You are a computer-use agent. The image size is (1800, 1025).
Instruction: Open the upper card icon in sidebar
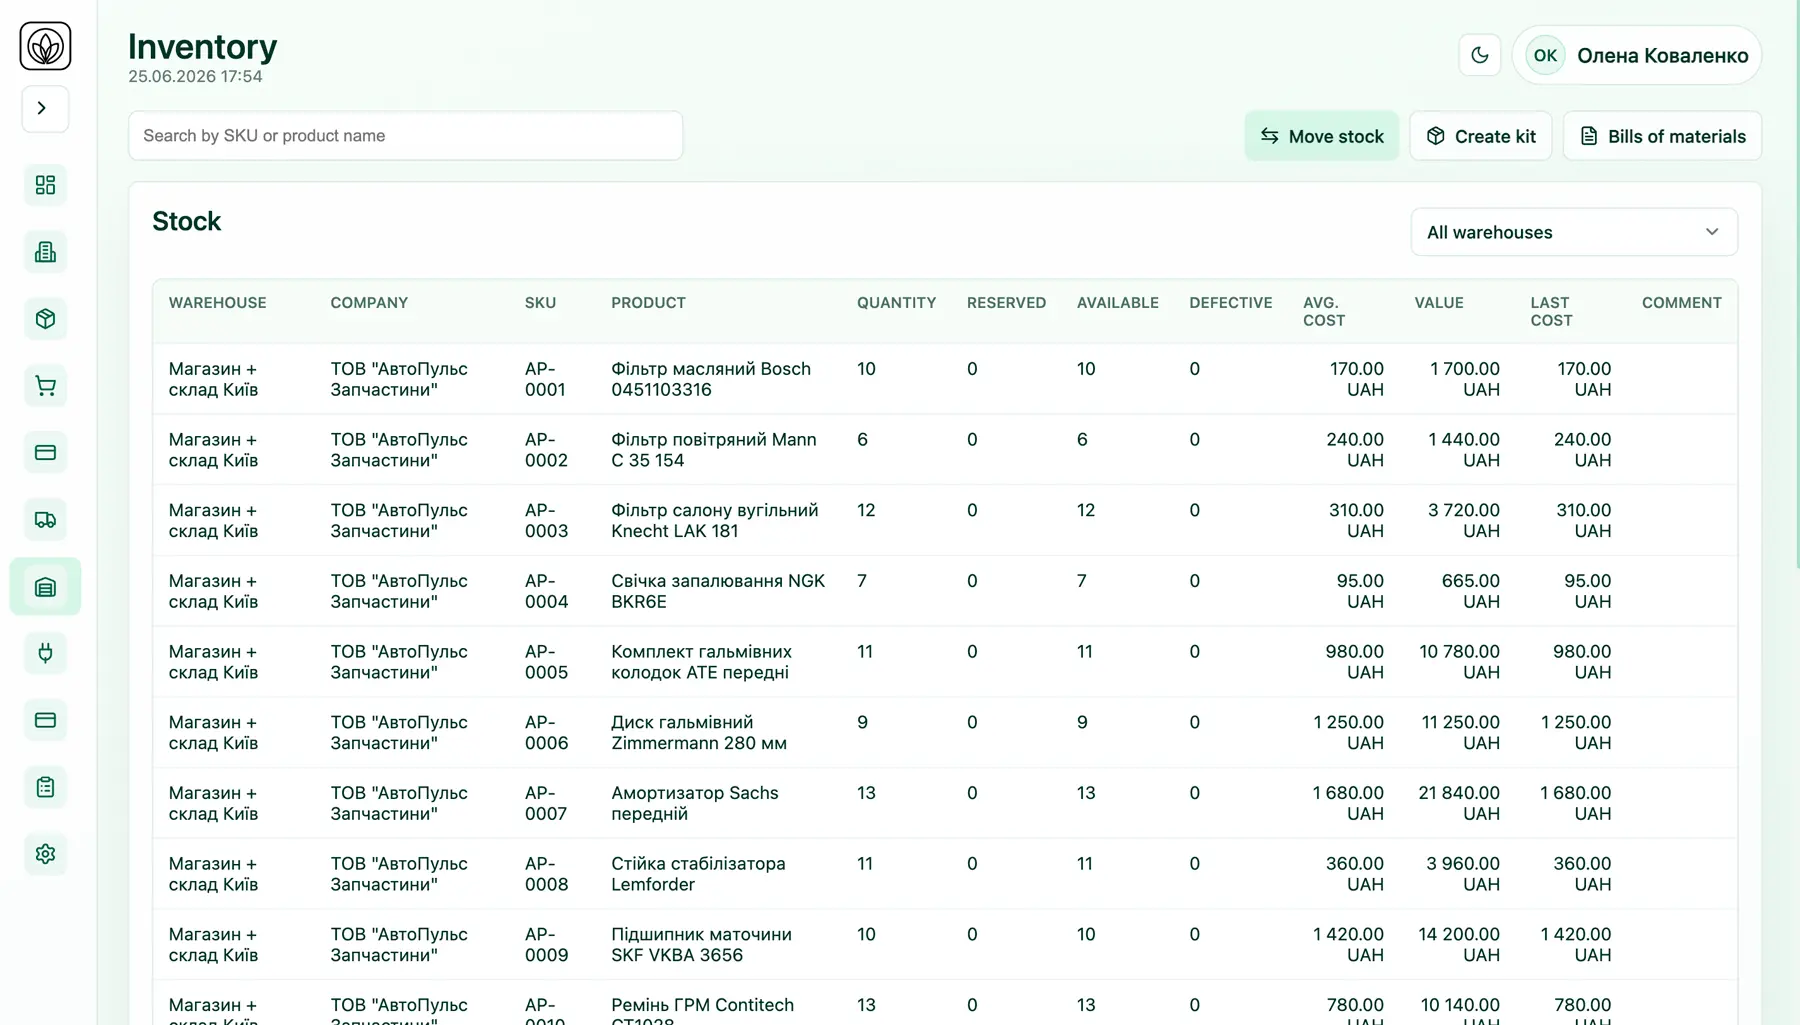(x=45, y=453)
